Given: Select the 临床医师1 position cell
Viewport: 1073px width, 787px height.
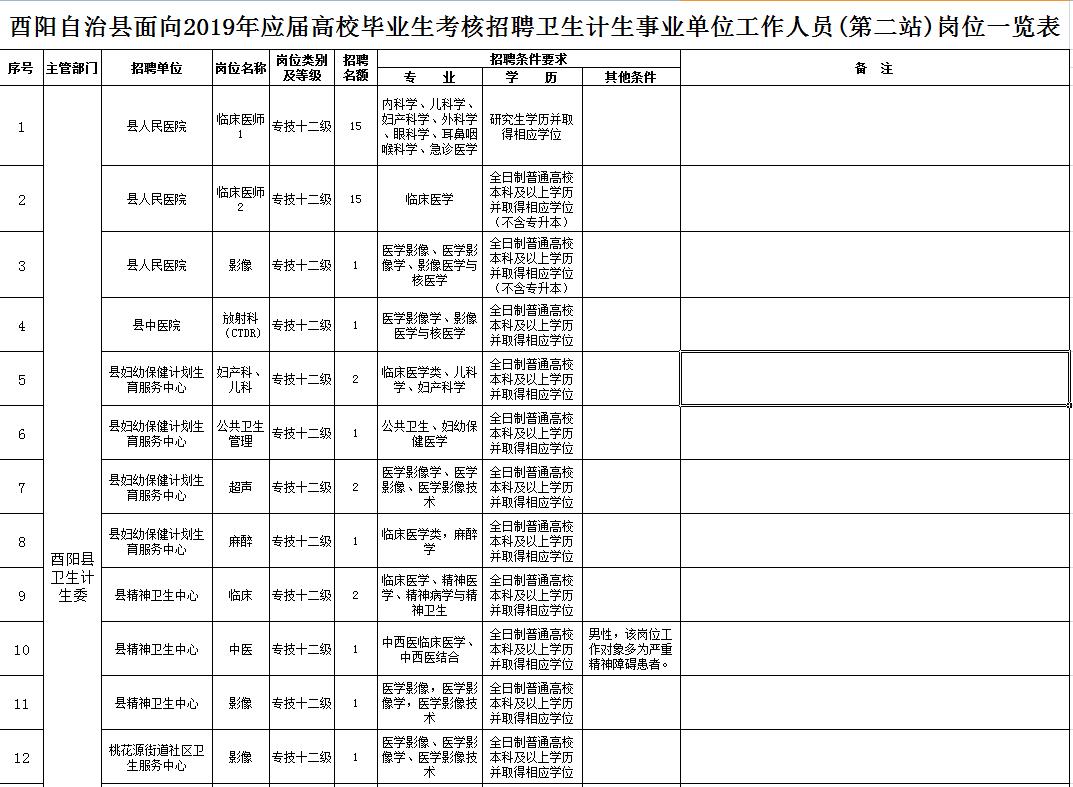Looking at the screenshot, I should tap(240, 126).
